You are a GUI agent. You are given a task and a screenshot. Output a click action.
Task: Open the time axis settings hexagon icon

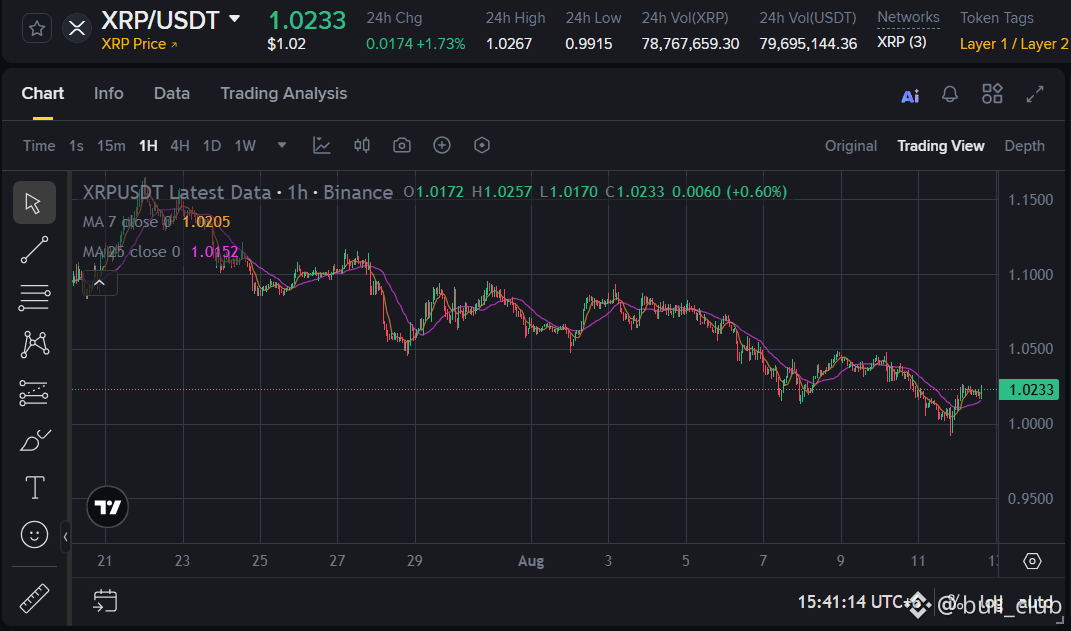tap(1032, 561)
